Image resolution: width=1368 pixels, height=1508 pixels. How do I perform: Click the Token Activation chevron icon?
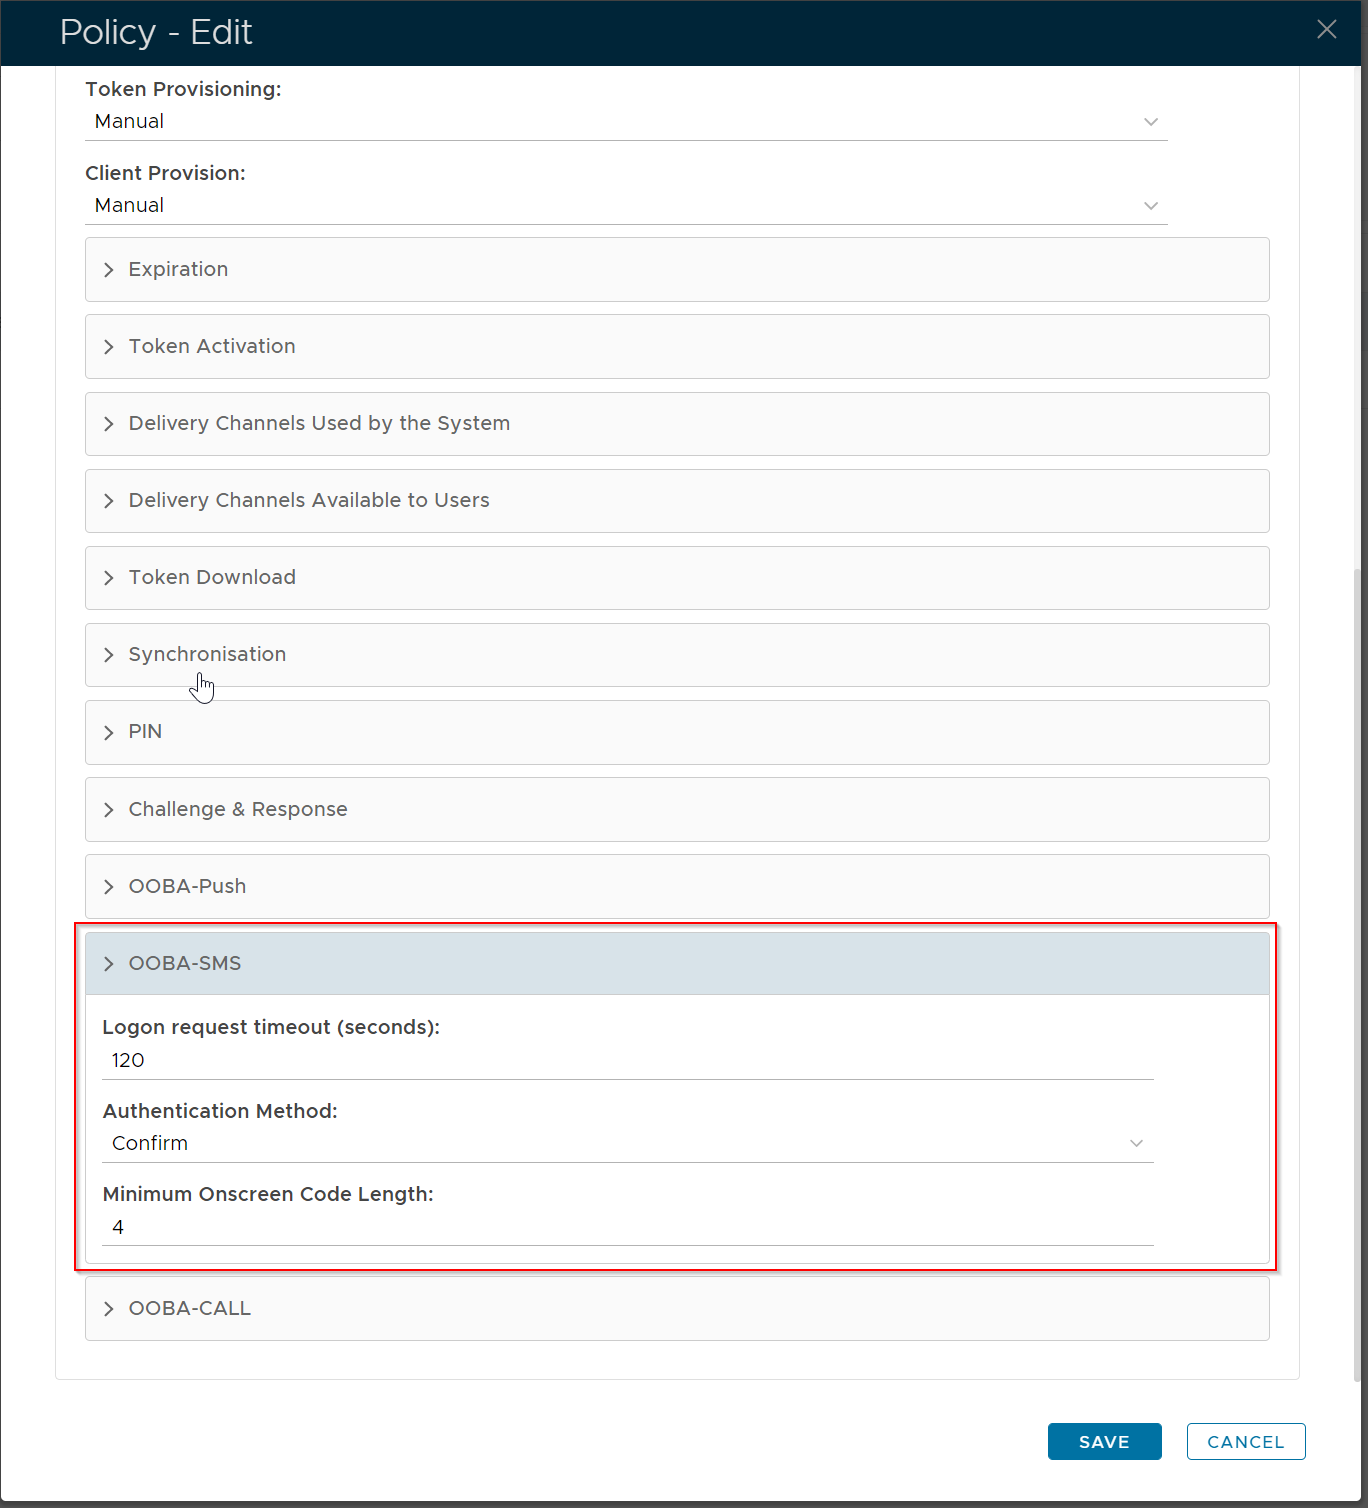(109, 347)
